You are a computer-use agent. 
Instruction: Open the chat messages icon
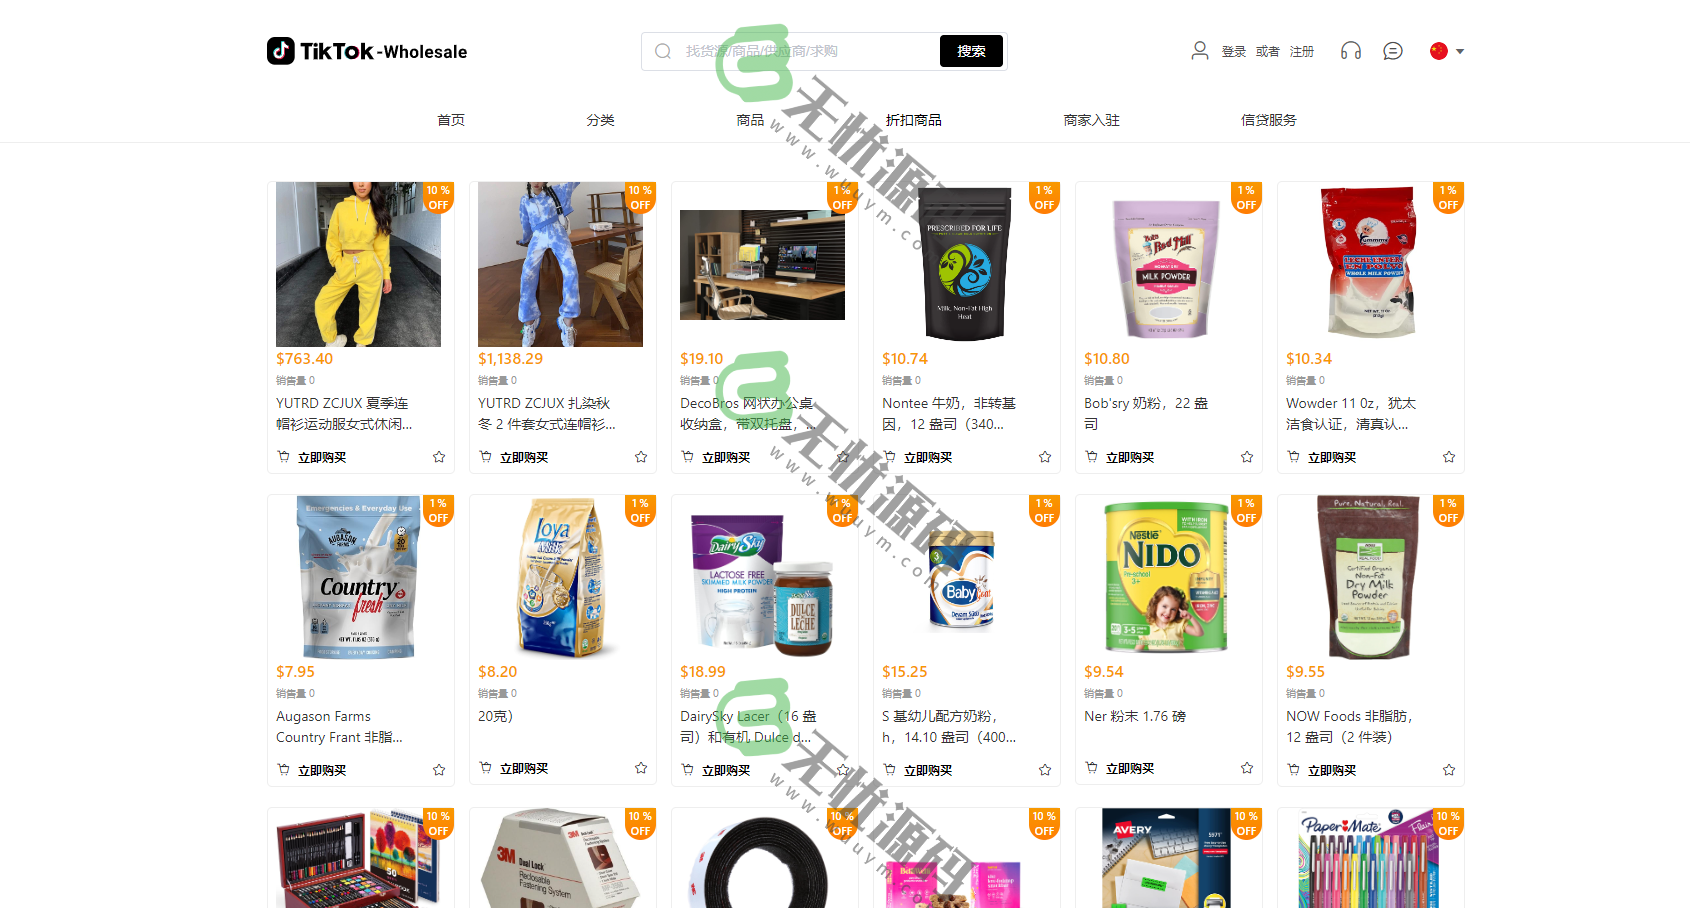tap(1393, 51)
